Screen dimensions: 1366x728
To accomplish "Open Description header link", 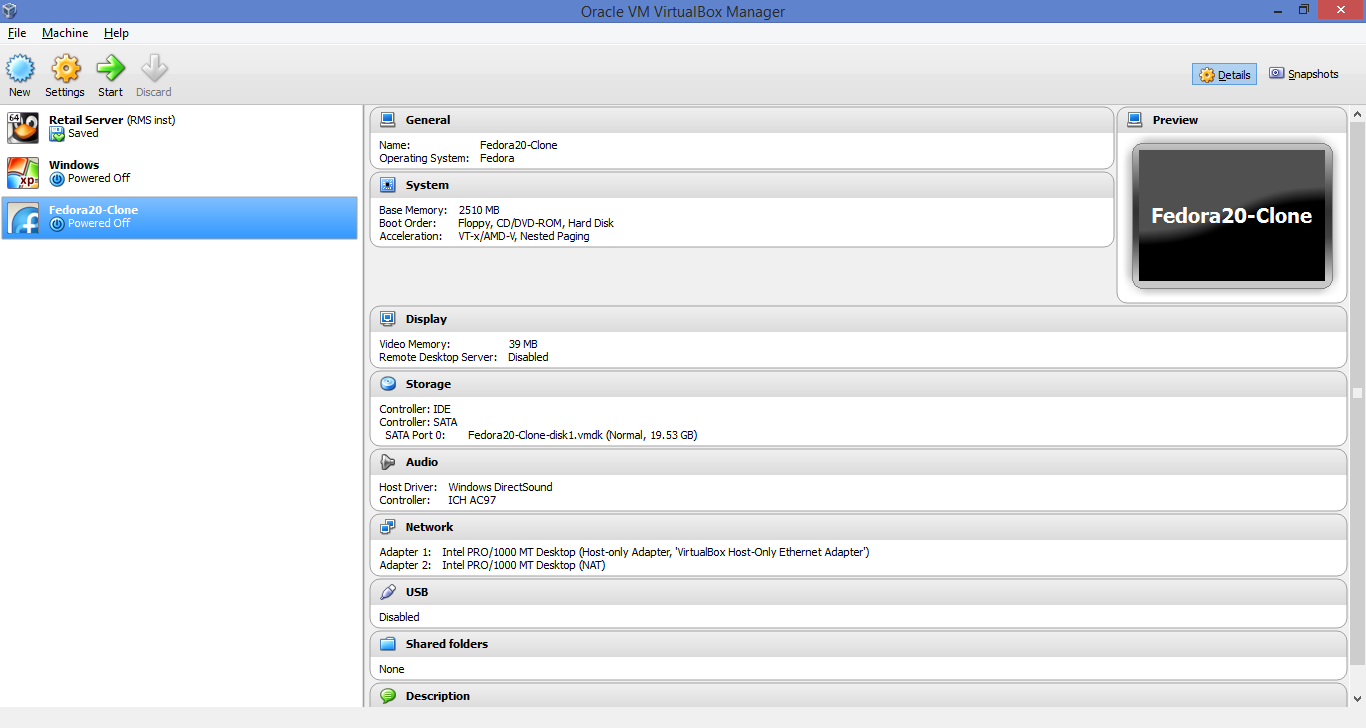I will tap(438, 696).
